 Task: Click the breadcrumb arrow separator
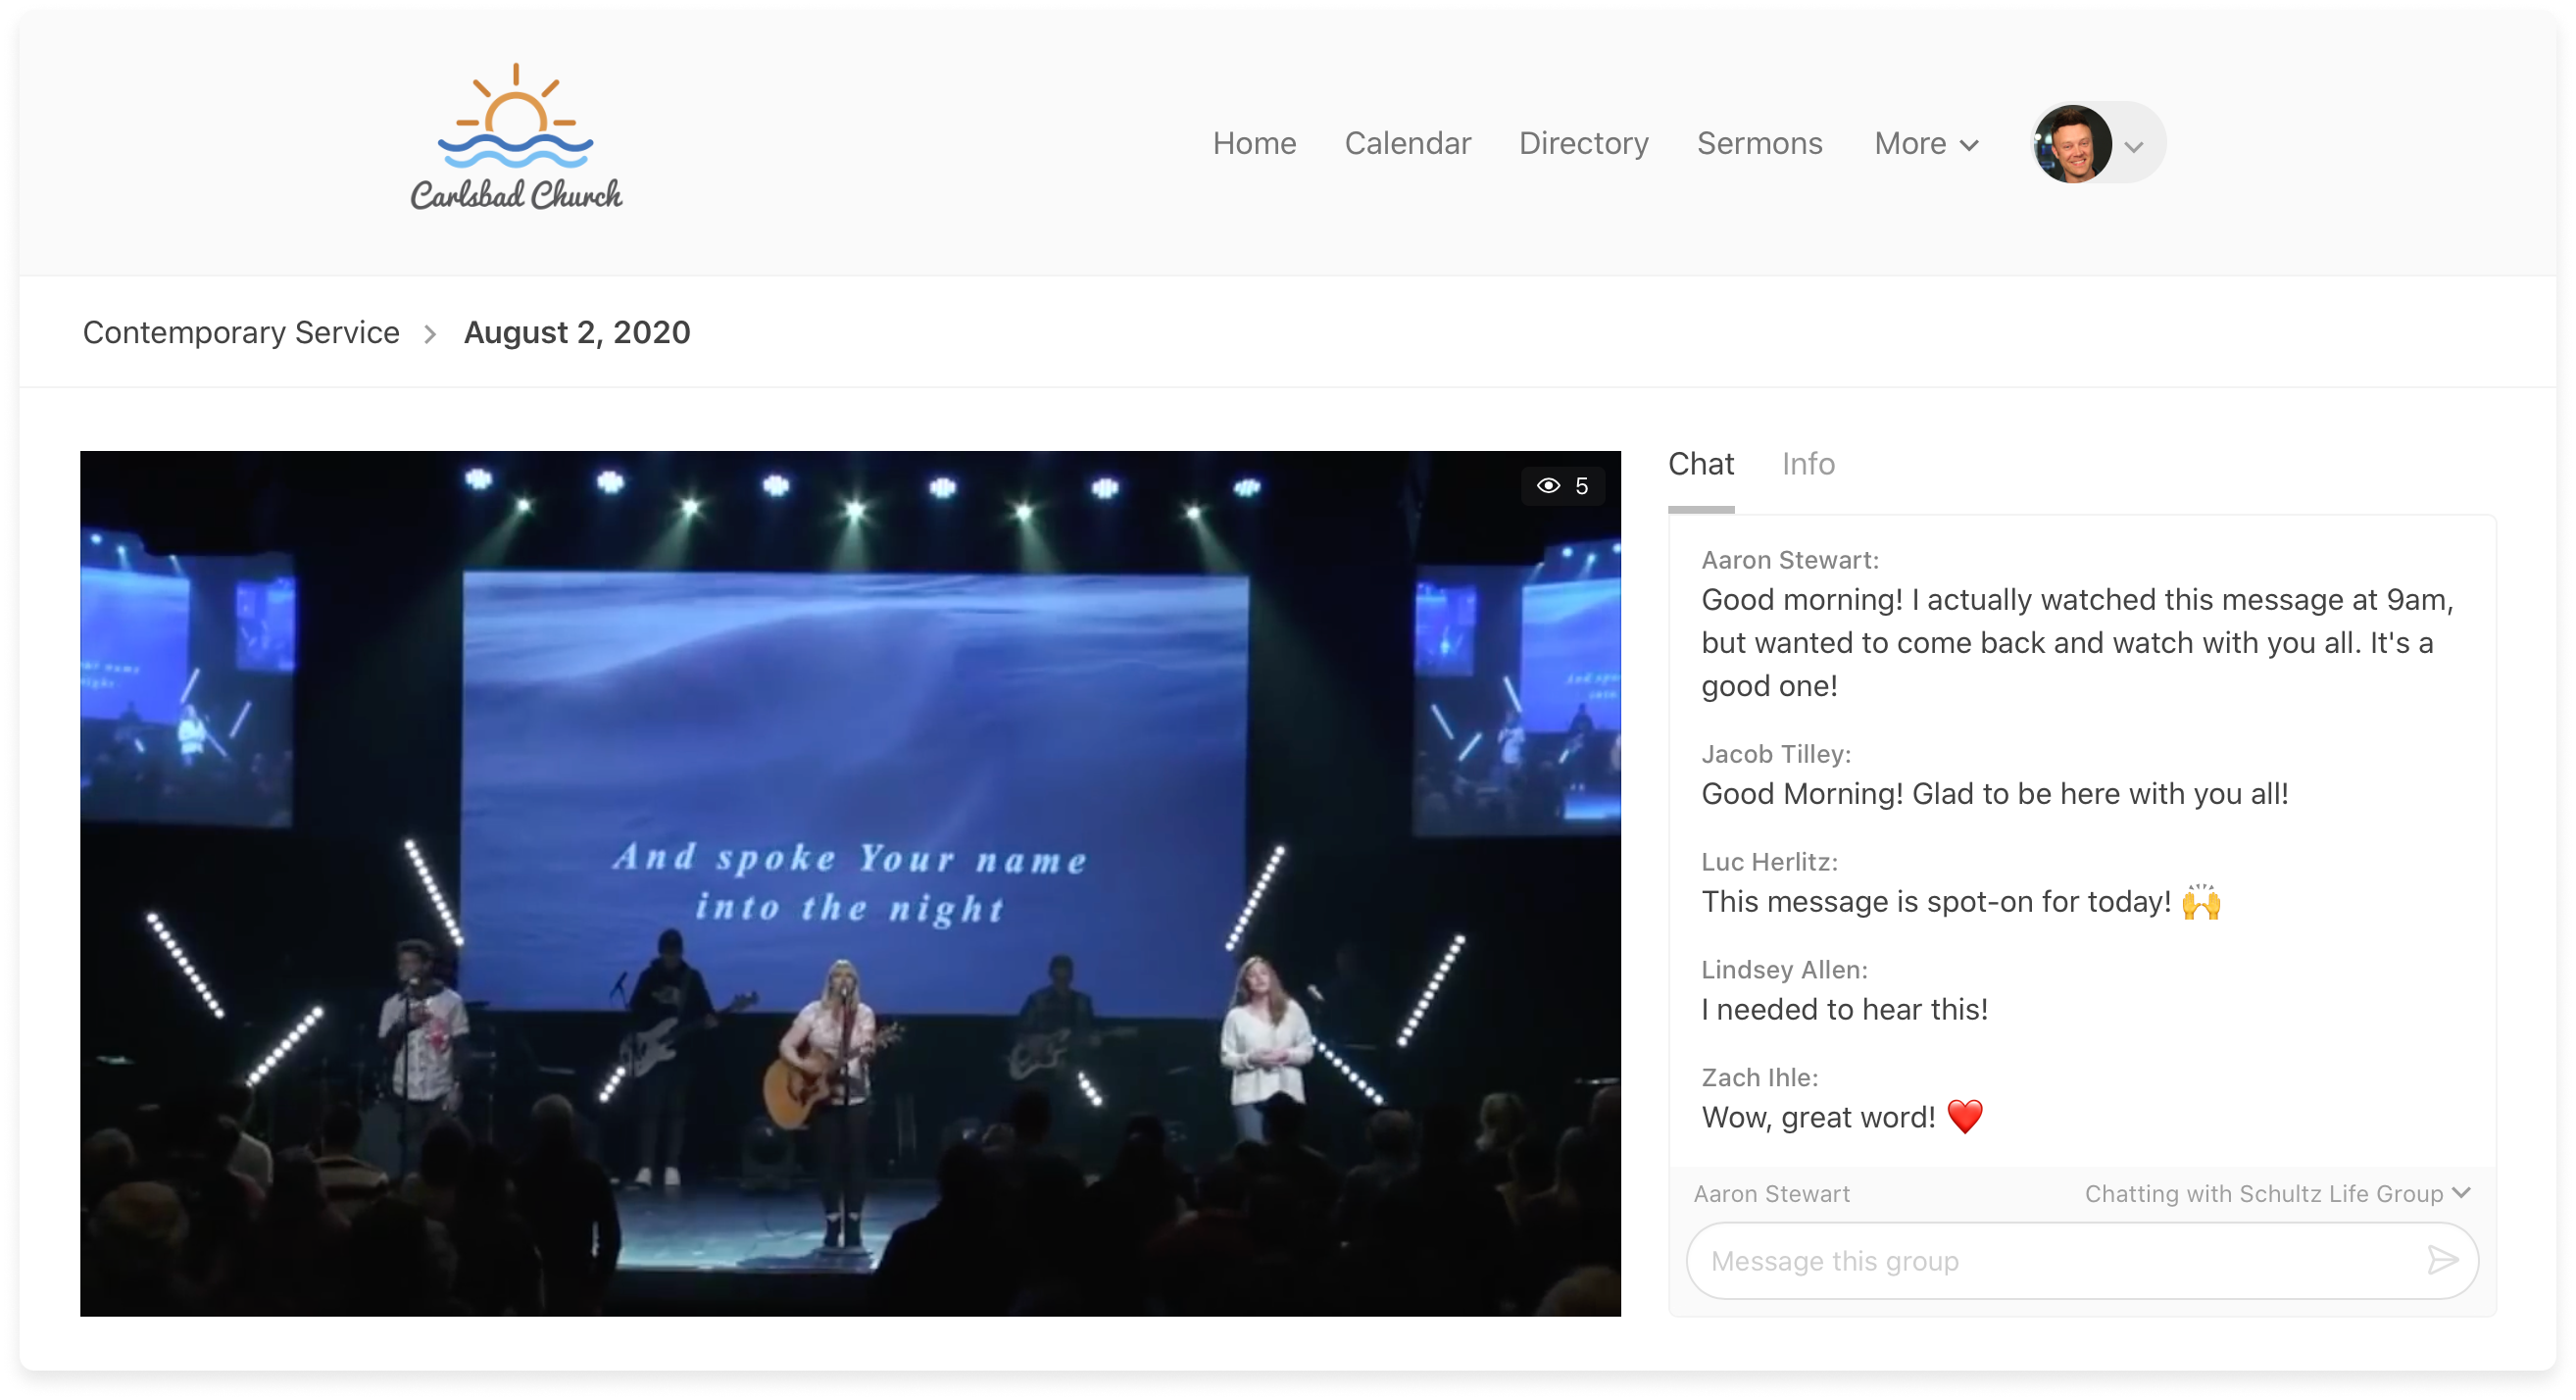pyautogui.click(x=430, y=334)
